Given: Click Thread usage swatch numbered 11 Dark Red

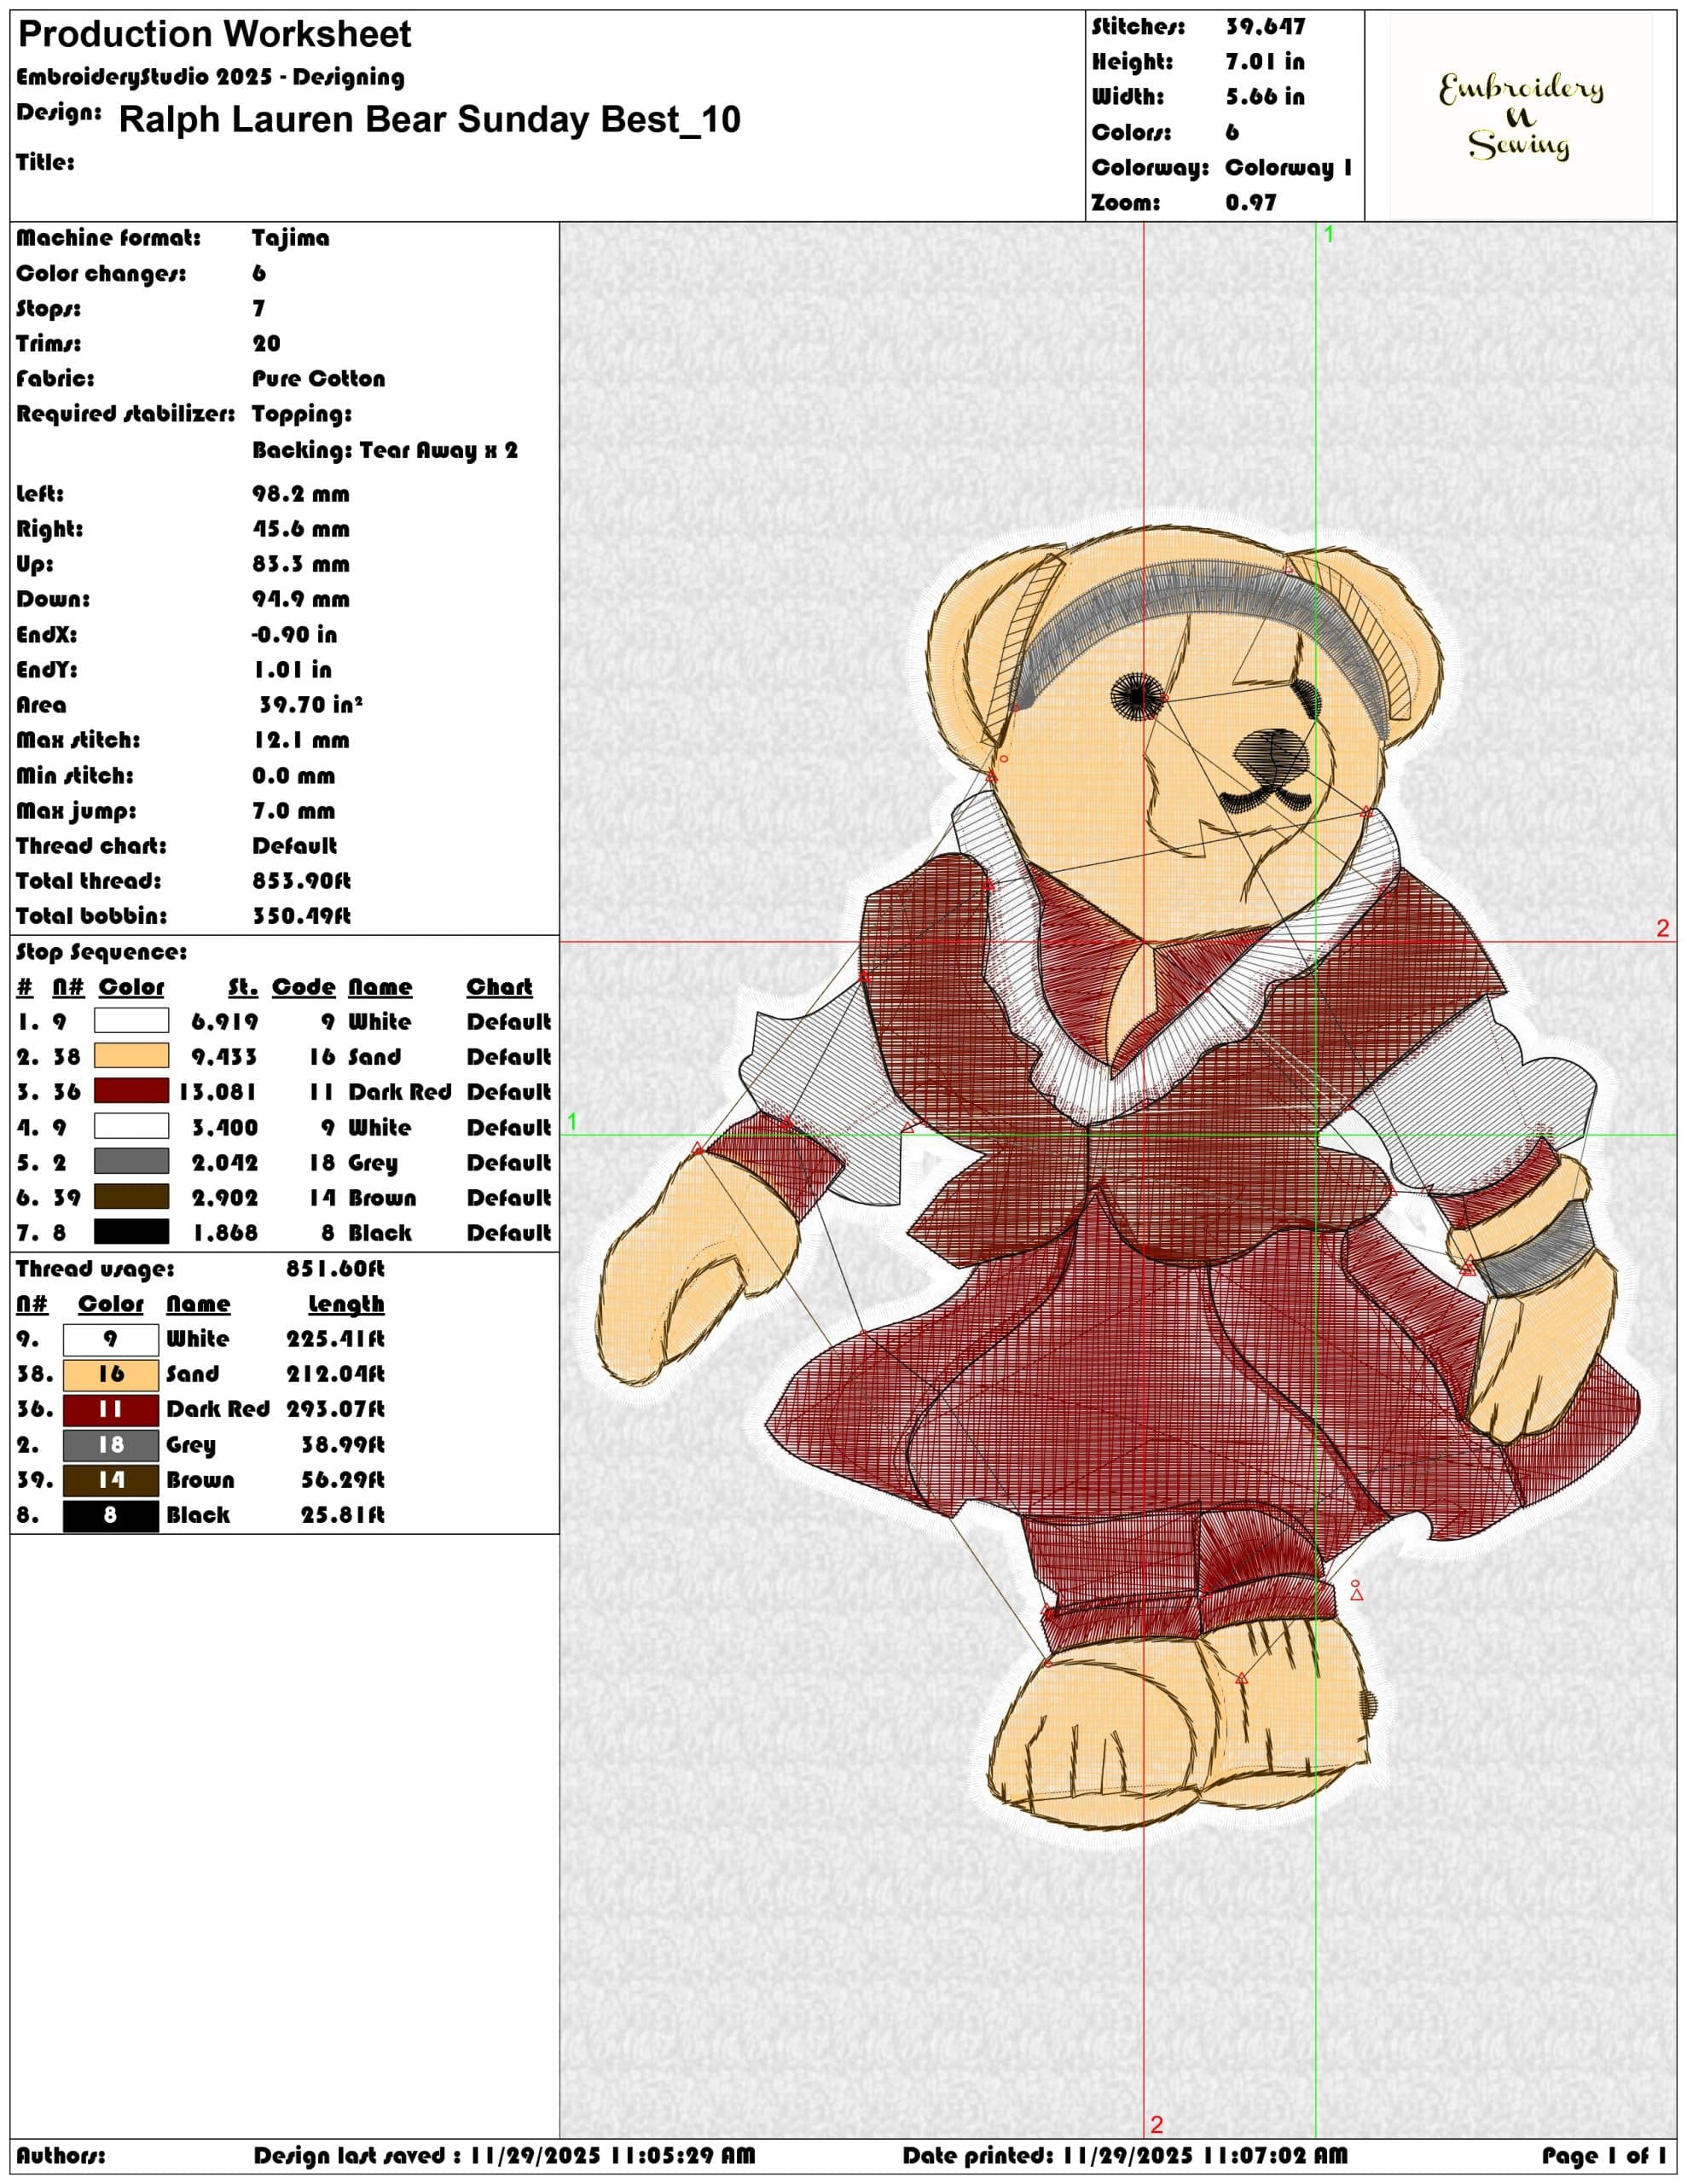Looking at the screenshot, I should [111, 1409].
